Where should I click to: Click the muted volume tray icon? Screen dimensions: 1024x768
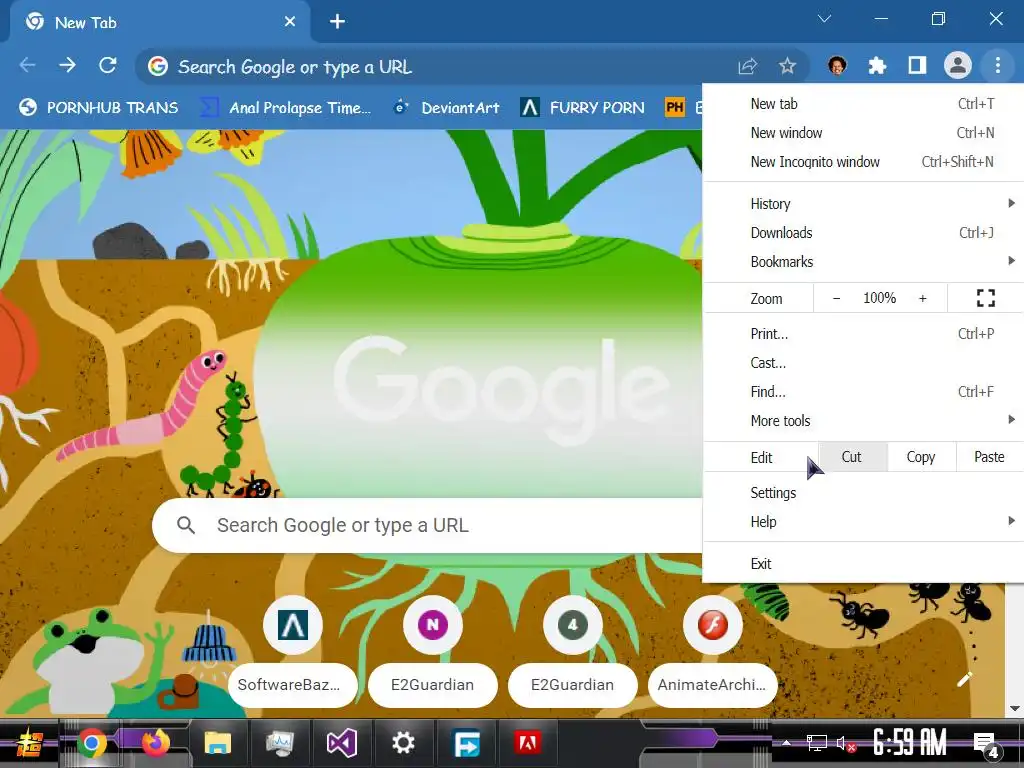[x=847, y=743]
